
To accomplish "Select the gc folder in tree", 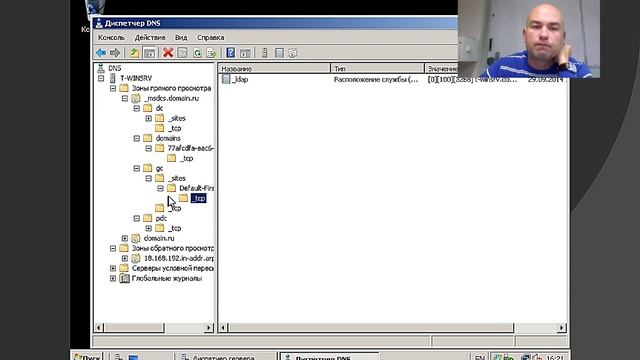I will tap(159, 168).
